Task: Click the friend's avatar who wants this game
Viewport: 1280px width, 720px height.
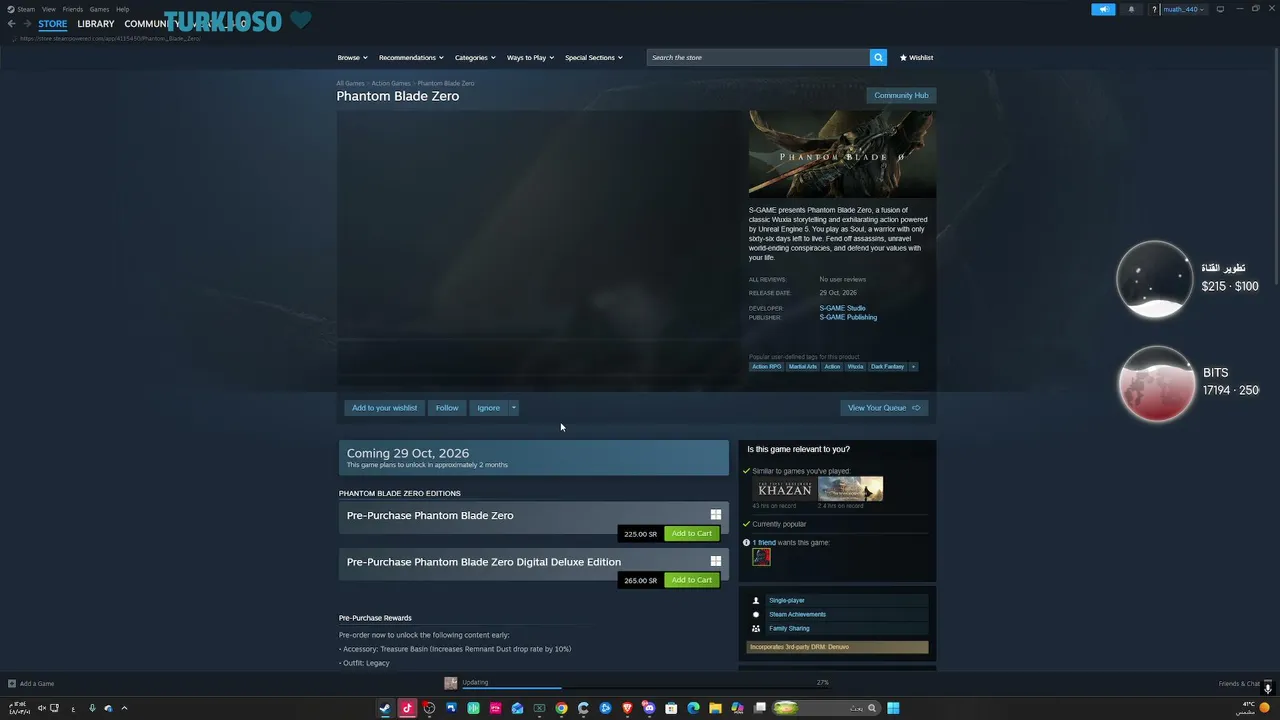Action: pos(761,557)
